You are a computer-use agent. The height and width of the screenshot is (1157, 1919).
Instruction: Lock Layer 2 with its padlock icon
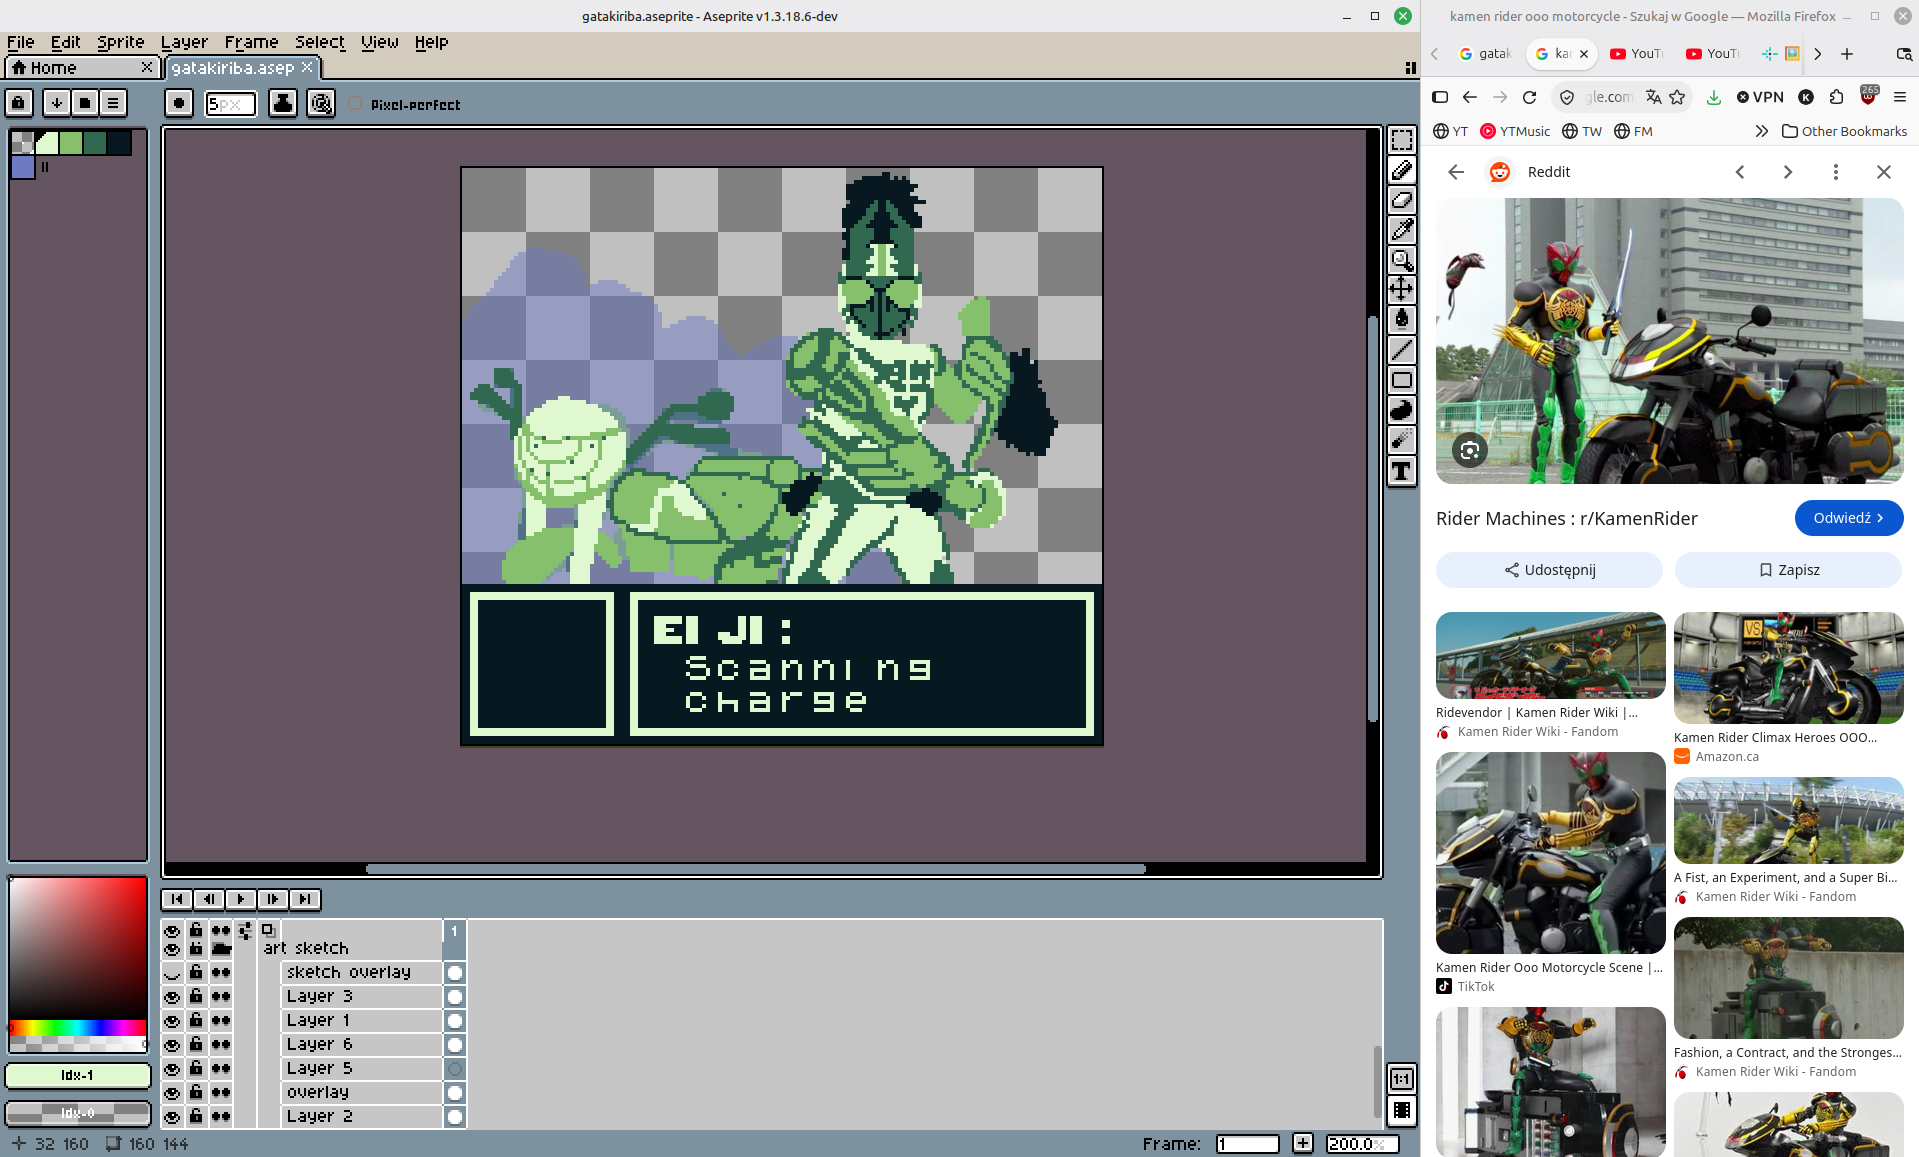click(196, 1116)
